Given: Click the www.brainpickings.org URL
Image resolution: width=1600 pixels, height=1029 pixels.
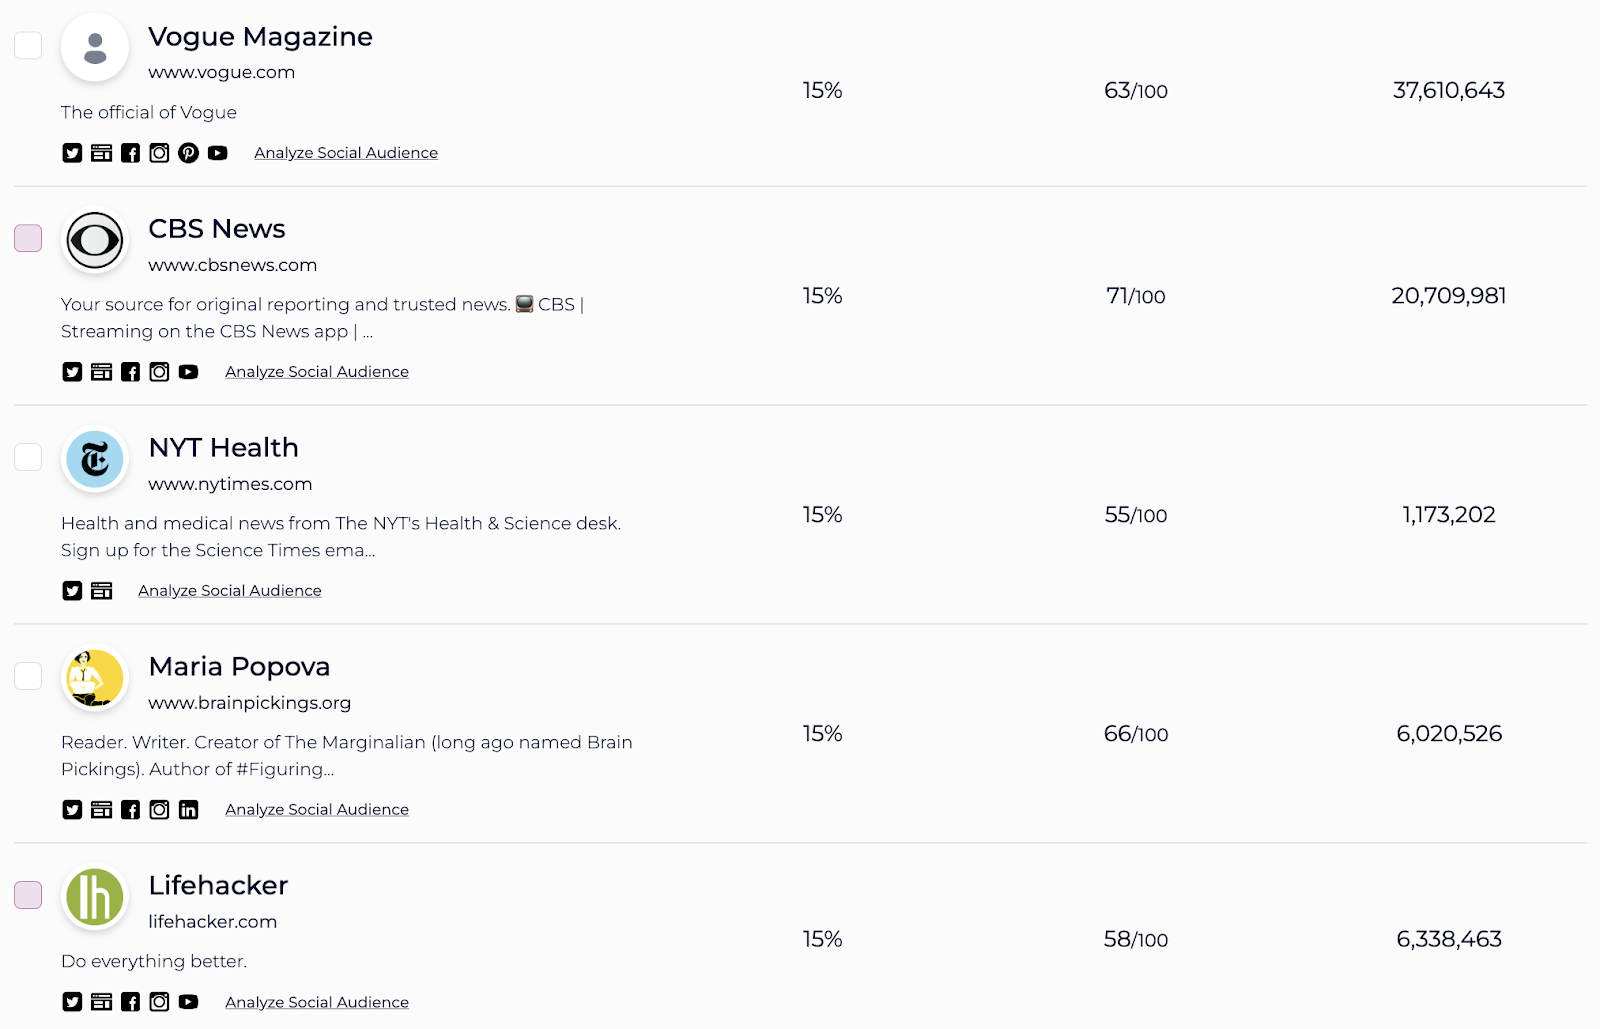Looking at the screenshot, I should click(x=249, y=703).
